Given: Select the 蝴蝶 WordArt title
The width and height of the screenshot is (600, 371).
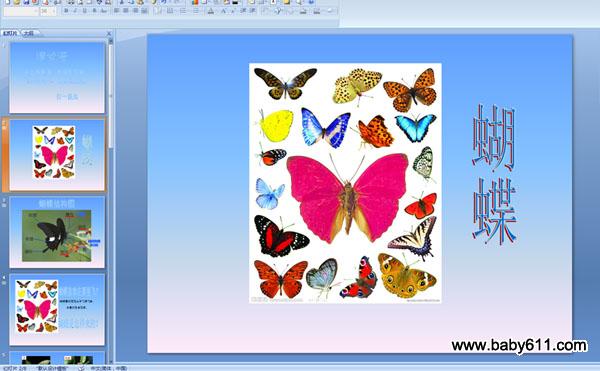Looking at the screenshot, I should tap(494, 174).
